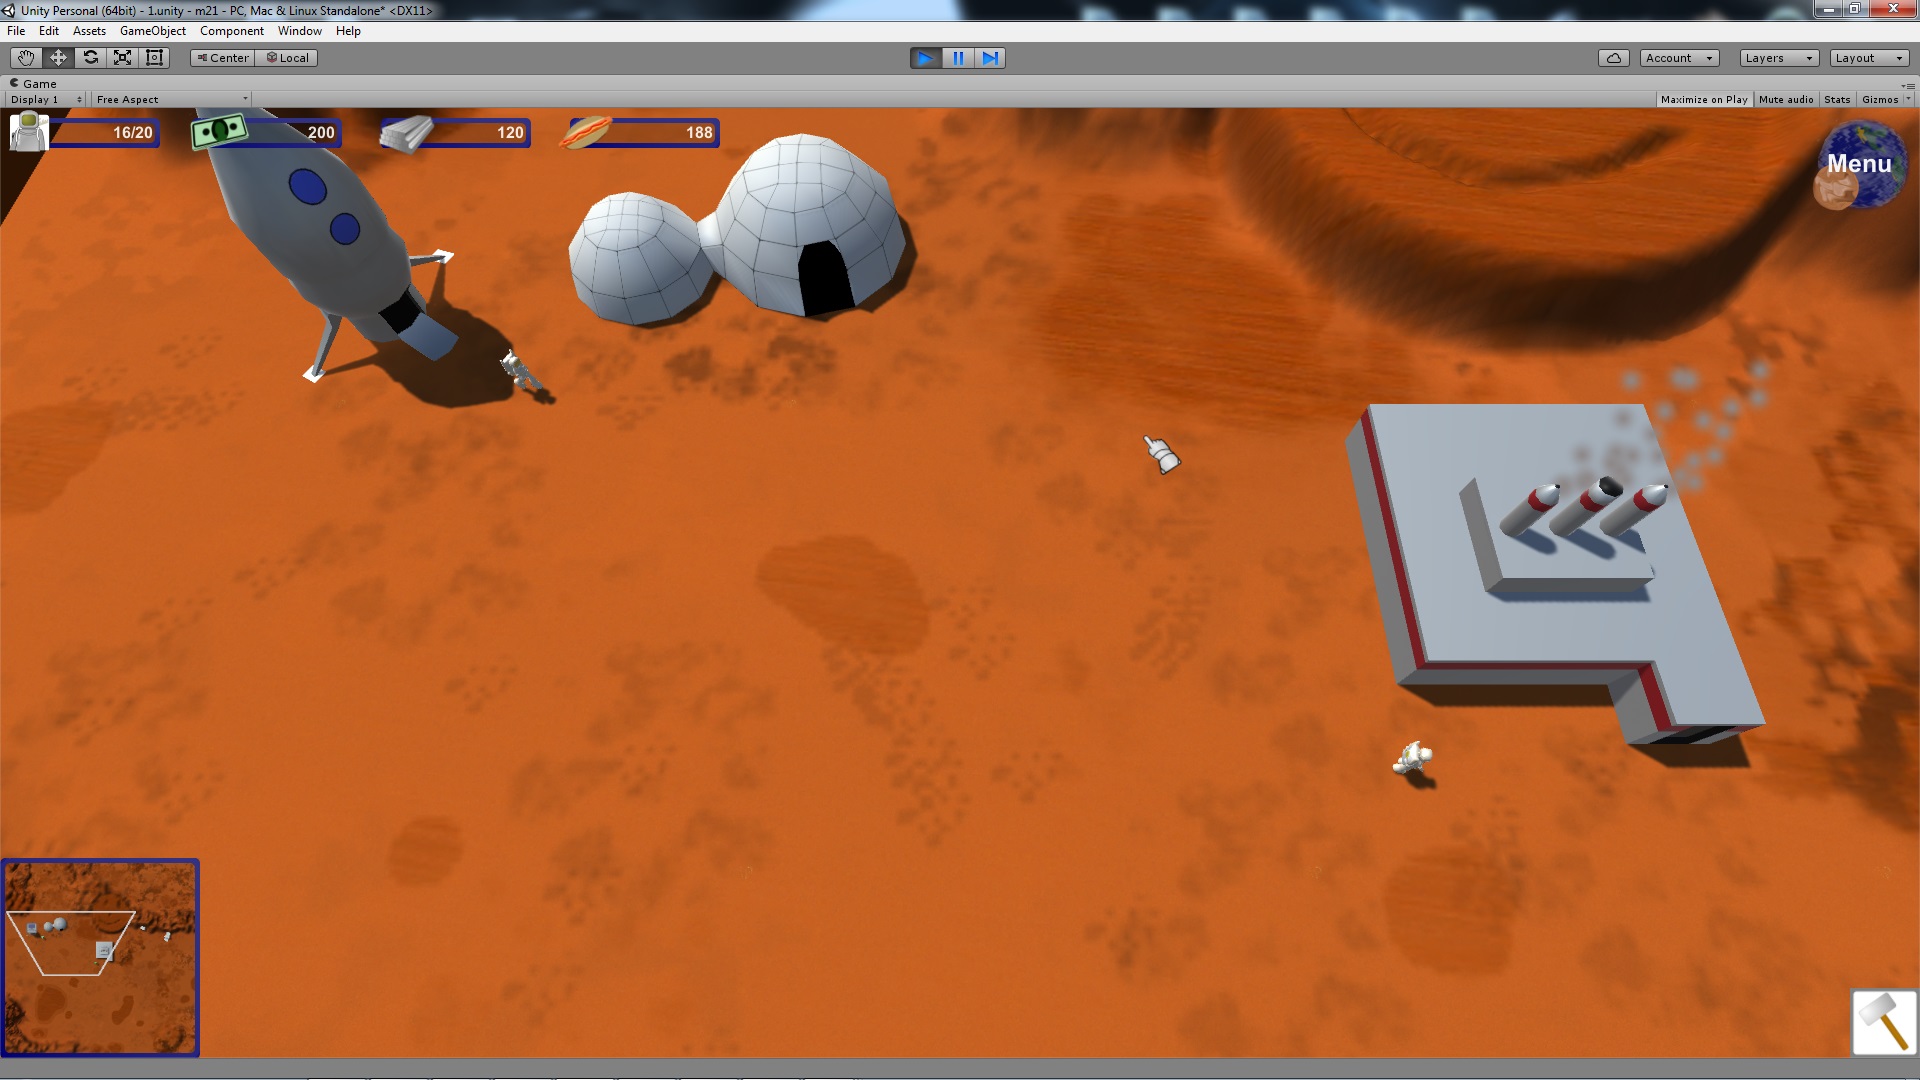Click the money bar showing 200
Screen dimensions: 1920x1080
coord(293,133)
